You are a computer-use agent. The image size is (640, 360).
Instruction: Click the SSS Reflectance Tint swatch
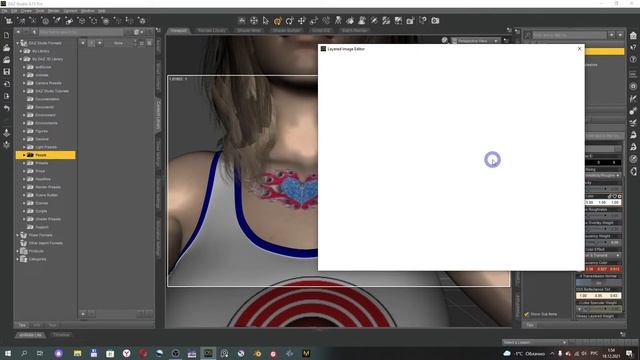coord(599,296)
